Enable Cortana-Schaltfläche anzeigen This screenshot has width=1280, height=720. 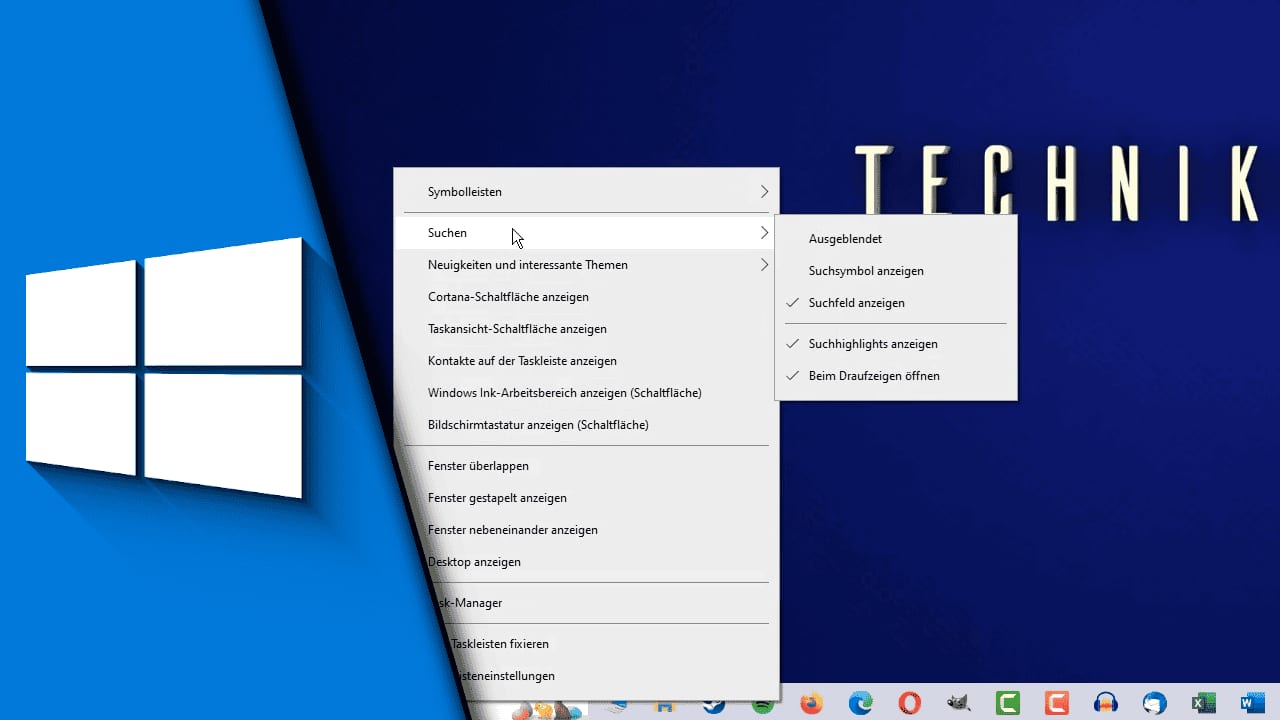tap(586, 297)
